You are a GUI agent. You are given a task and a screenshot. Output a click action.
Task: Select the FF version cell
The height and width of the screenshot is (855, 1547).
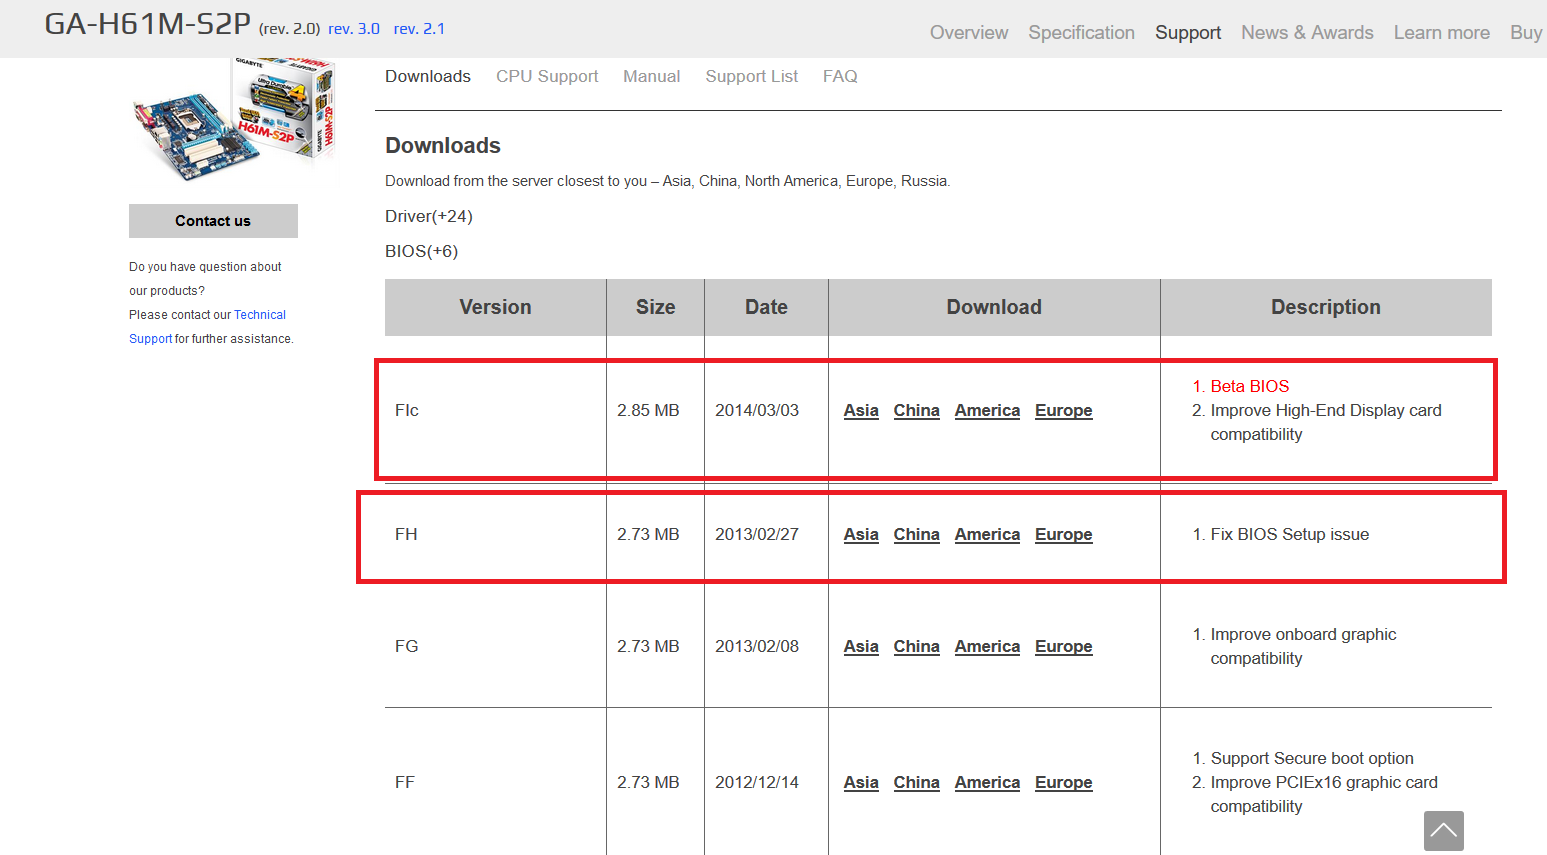pos(405,782)
